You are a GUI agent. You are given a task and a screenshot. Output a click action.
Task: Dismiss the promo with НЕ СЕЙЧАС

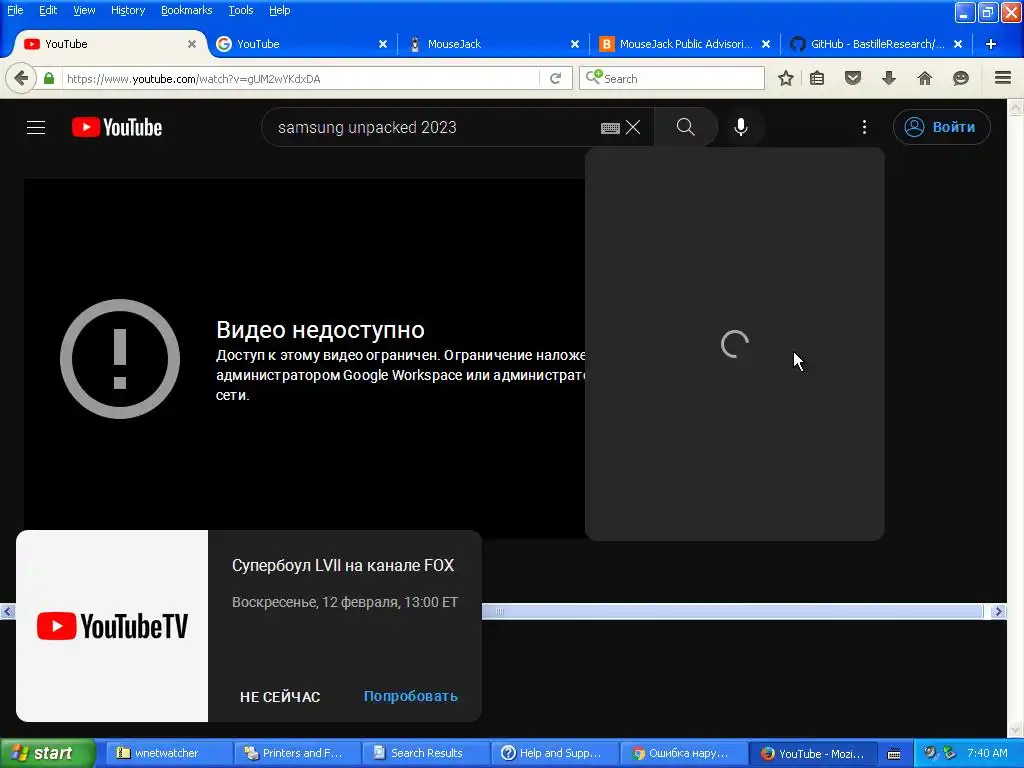(x=280, y=697)
